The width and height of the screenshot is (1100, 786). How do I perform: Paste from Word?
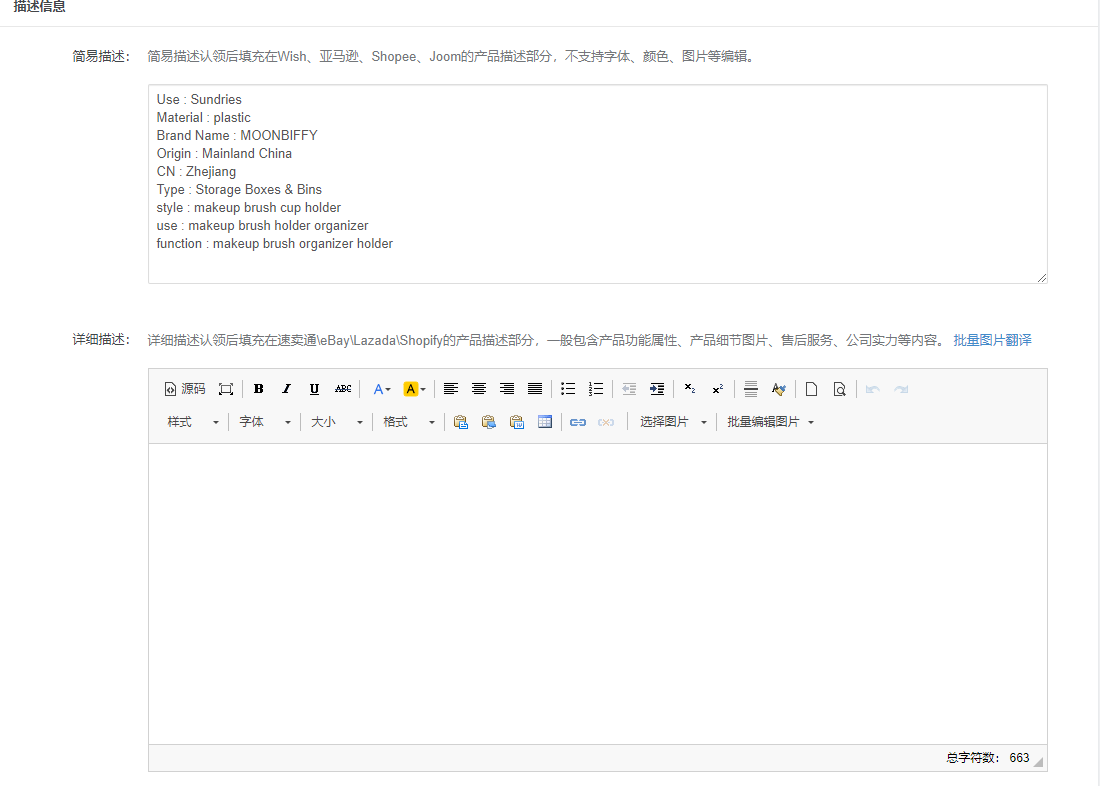517,422
